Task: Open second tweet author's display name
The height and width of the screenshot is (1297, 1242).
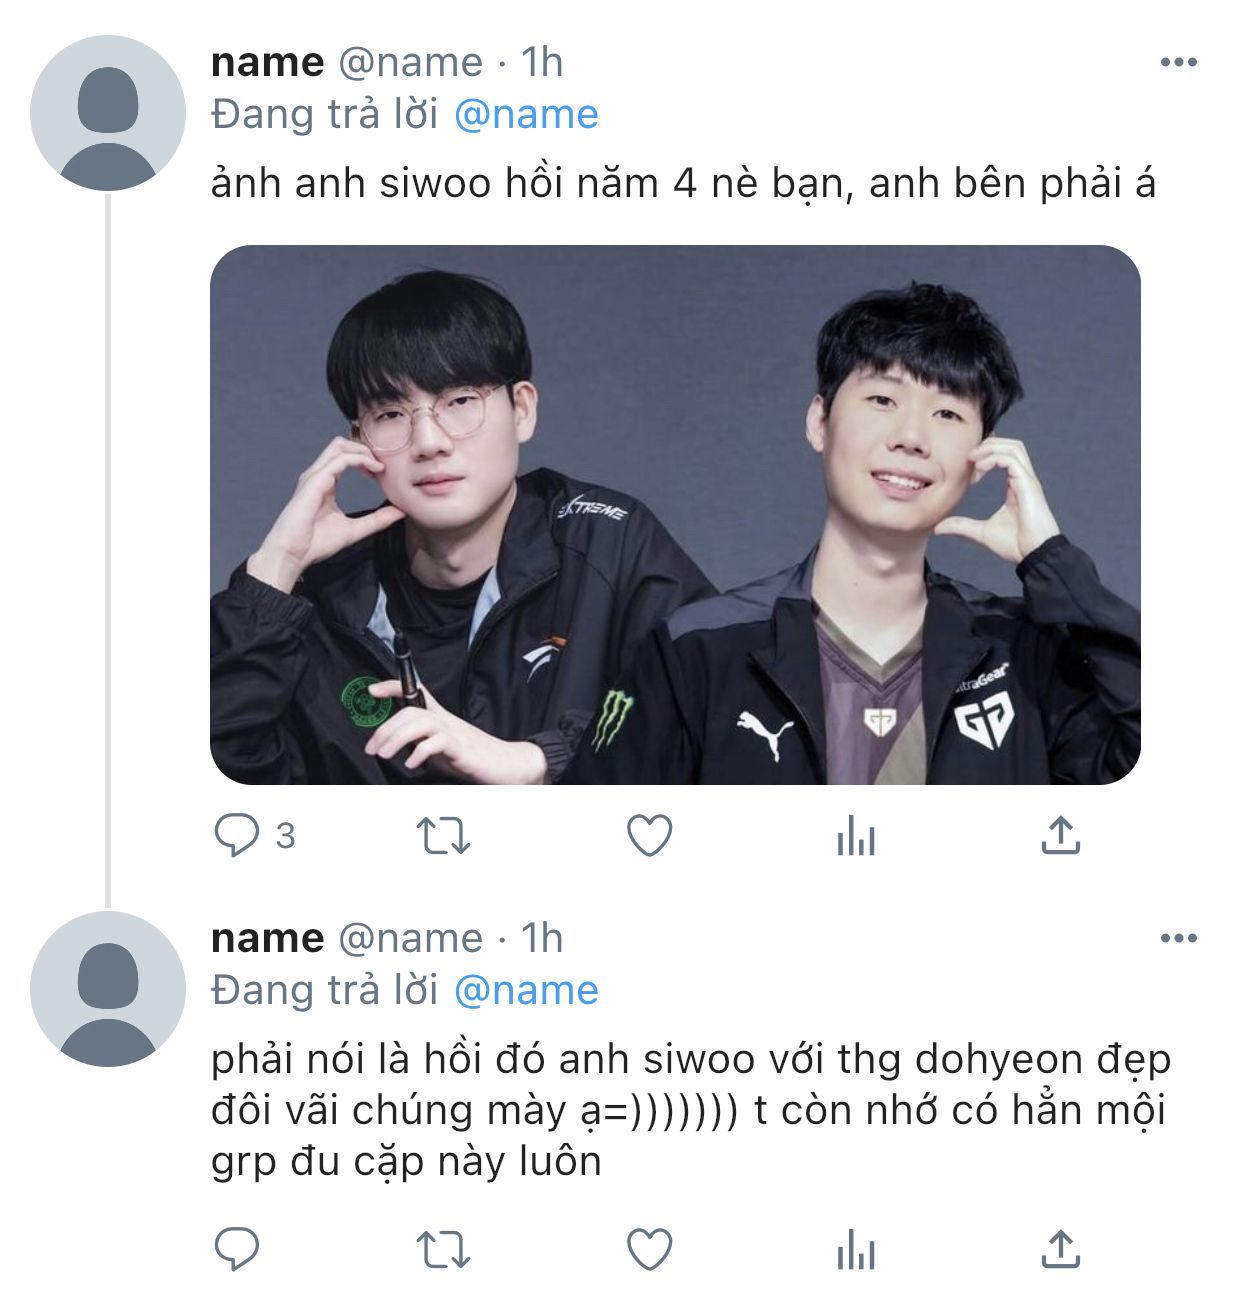Action: coord(268,938)
